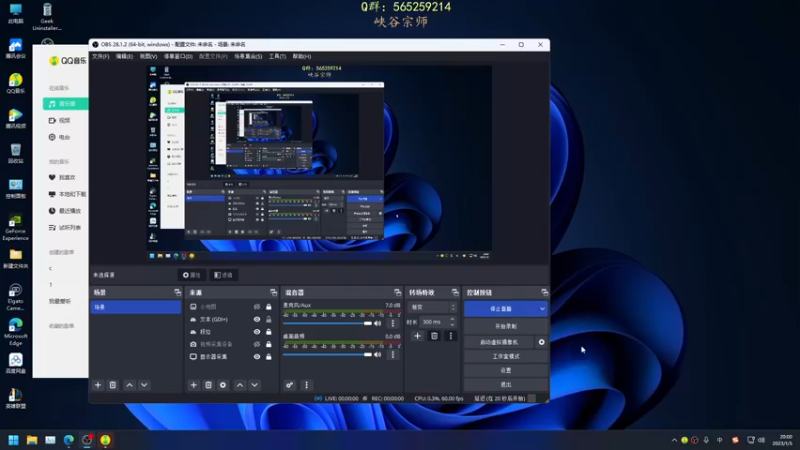Open the 渐变 transition type dropdown
Screen dimensions: 800x450
(432, 307)
